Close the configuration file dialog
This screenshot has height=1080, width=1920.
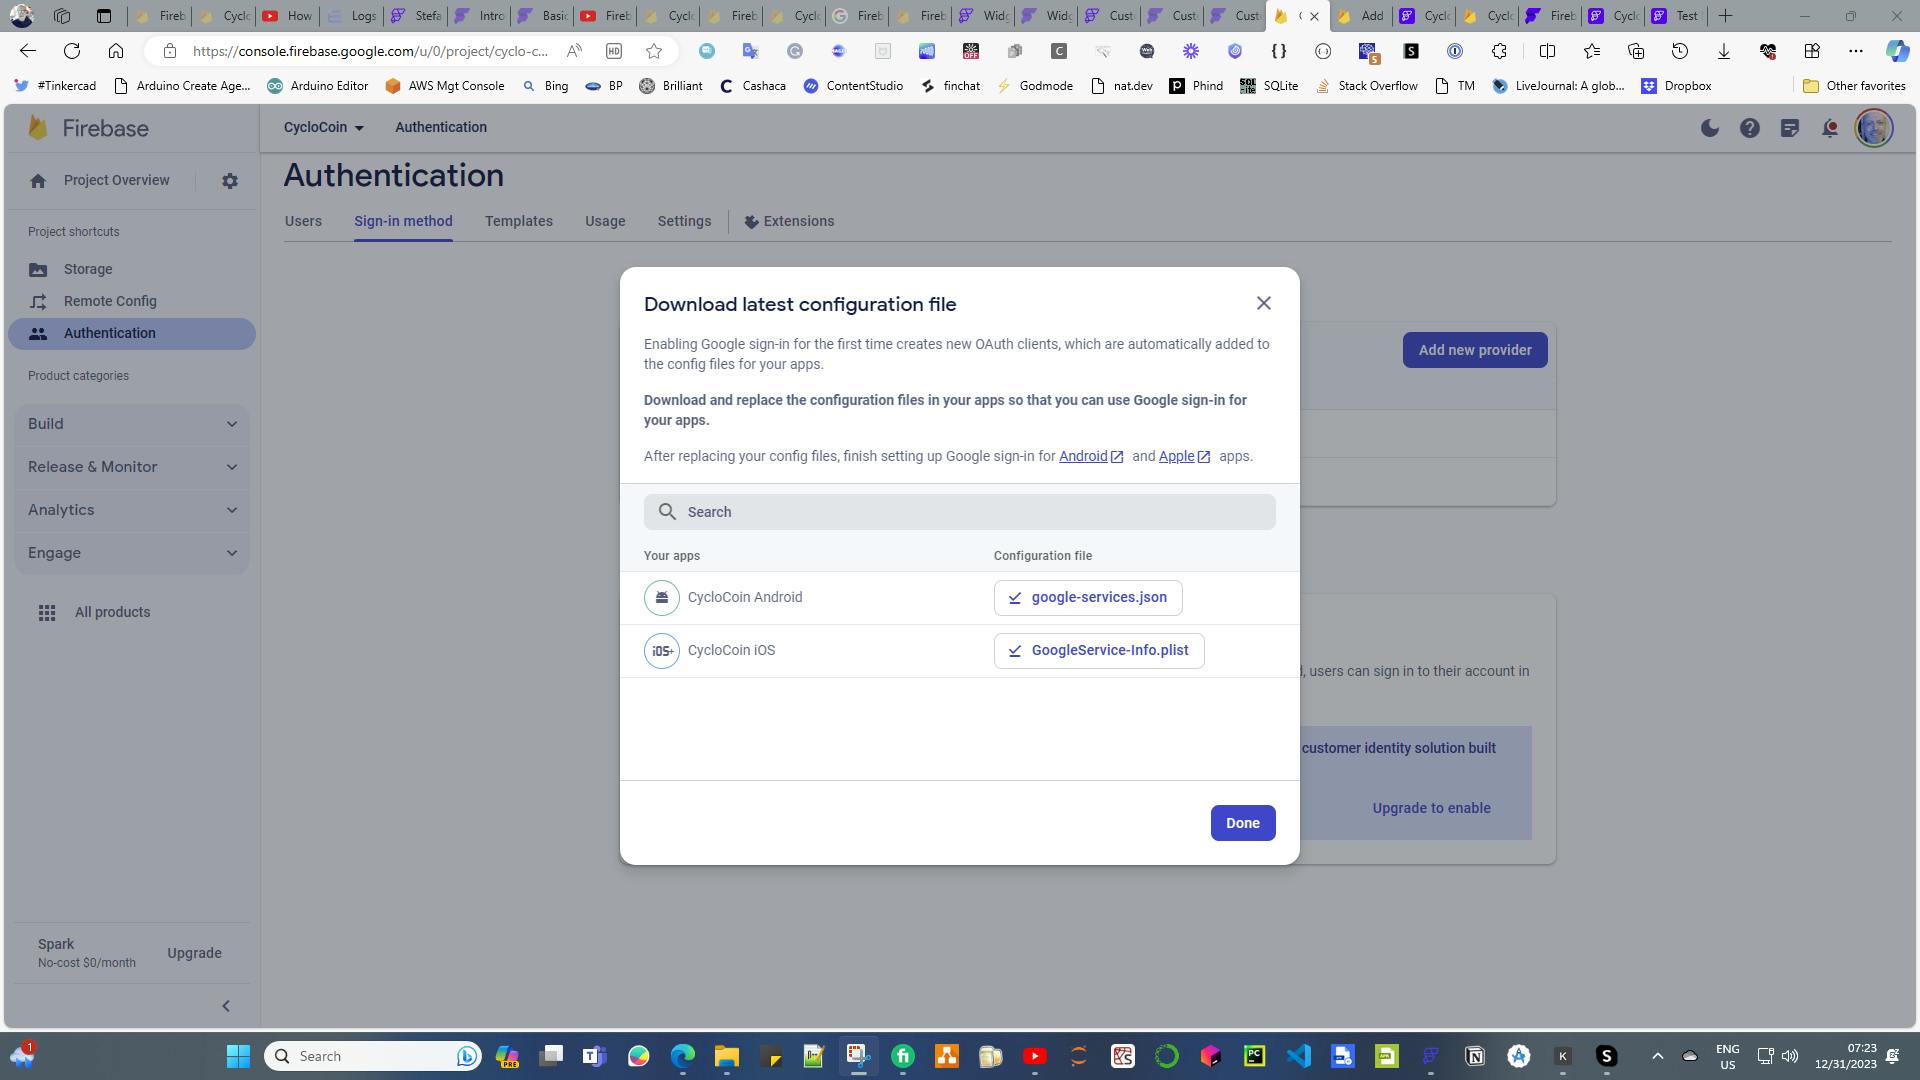click(1263, 303)
